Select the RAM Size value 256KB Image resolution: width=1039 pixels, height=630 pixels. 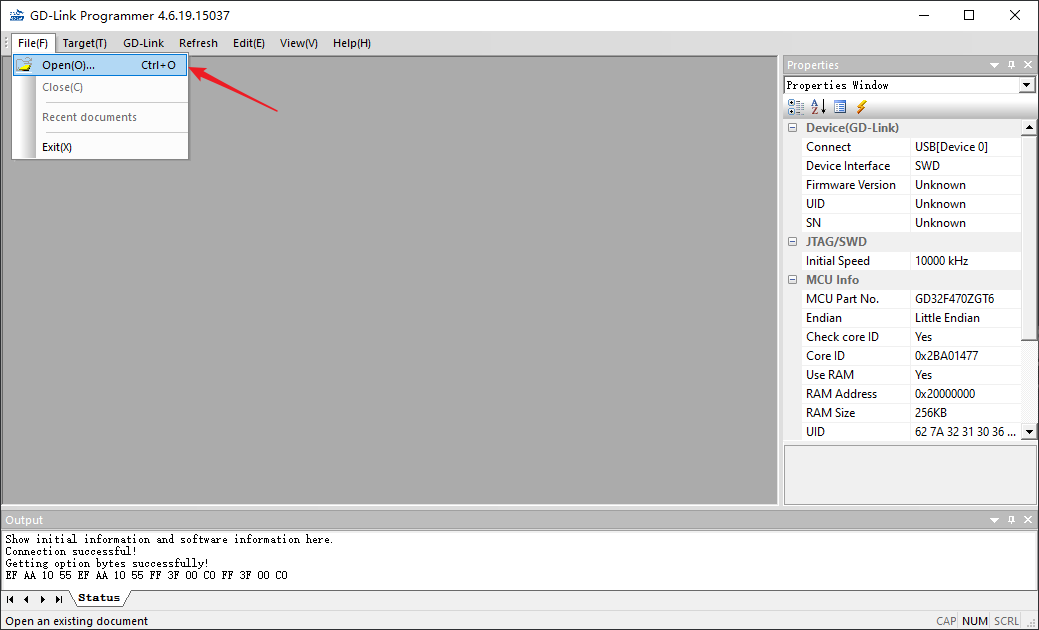point(930,413)
